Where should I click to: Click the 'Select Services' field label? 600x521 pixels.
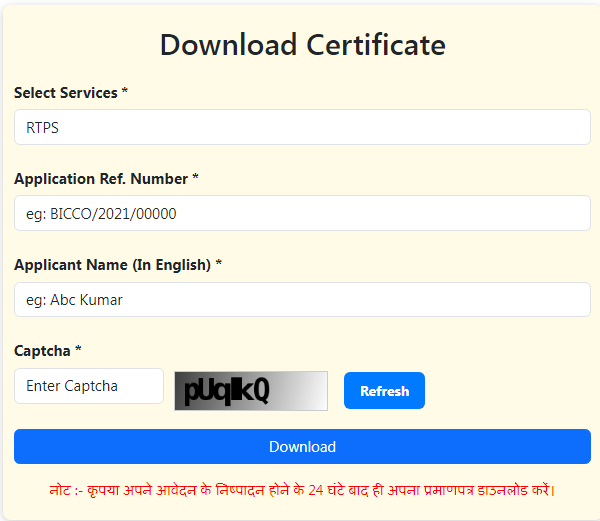(x=66, y=93)
